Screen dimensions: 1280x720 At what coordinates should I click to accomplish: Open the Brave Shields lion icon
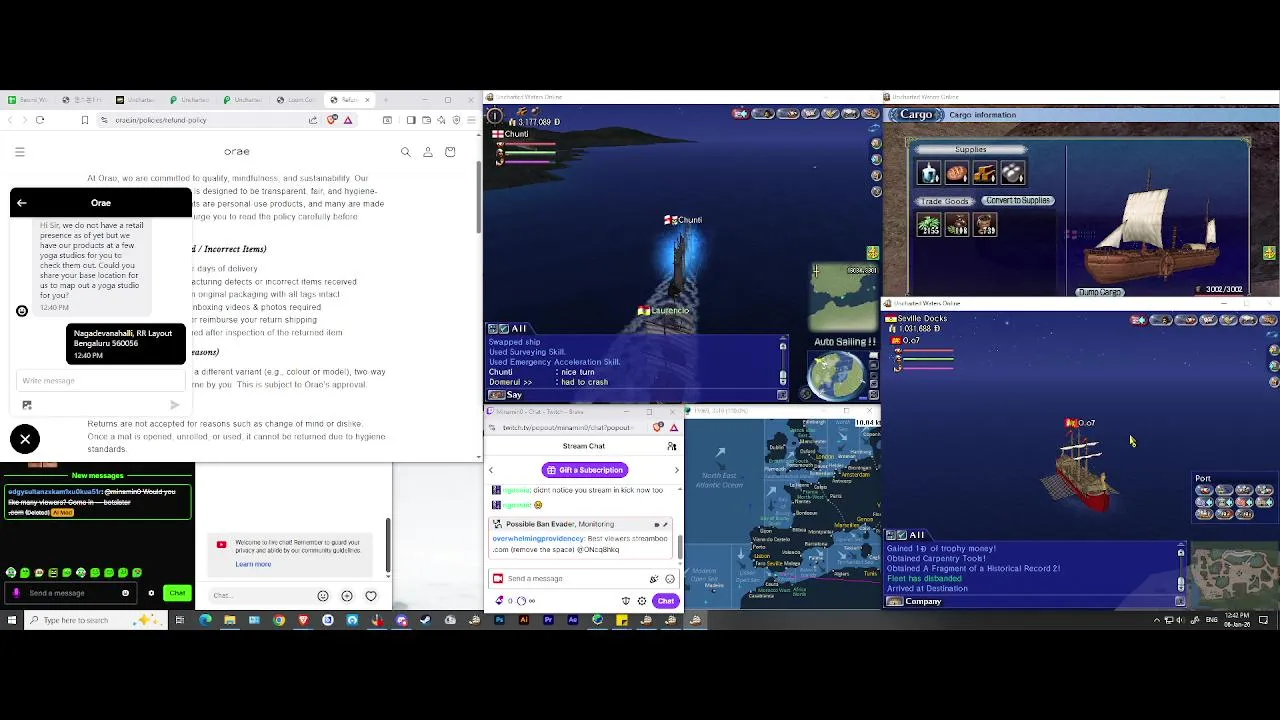click(x=332, y=120)
